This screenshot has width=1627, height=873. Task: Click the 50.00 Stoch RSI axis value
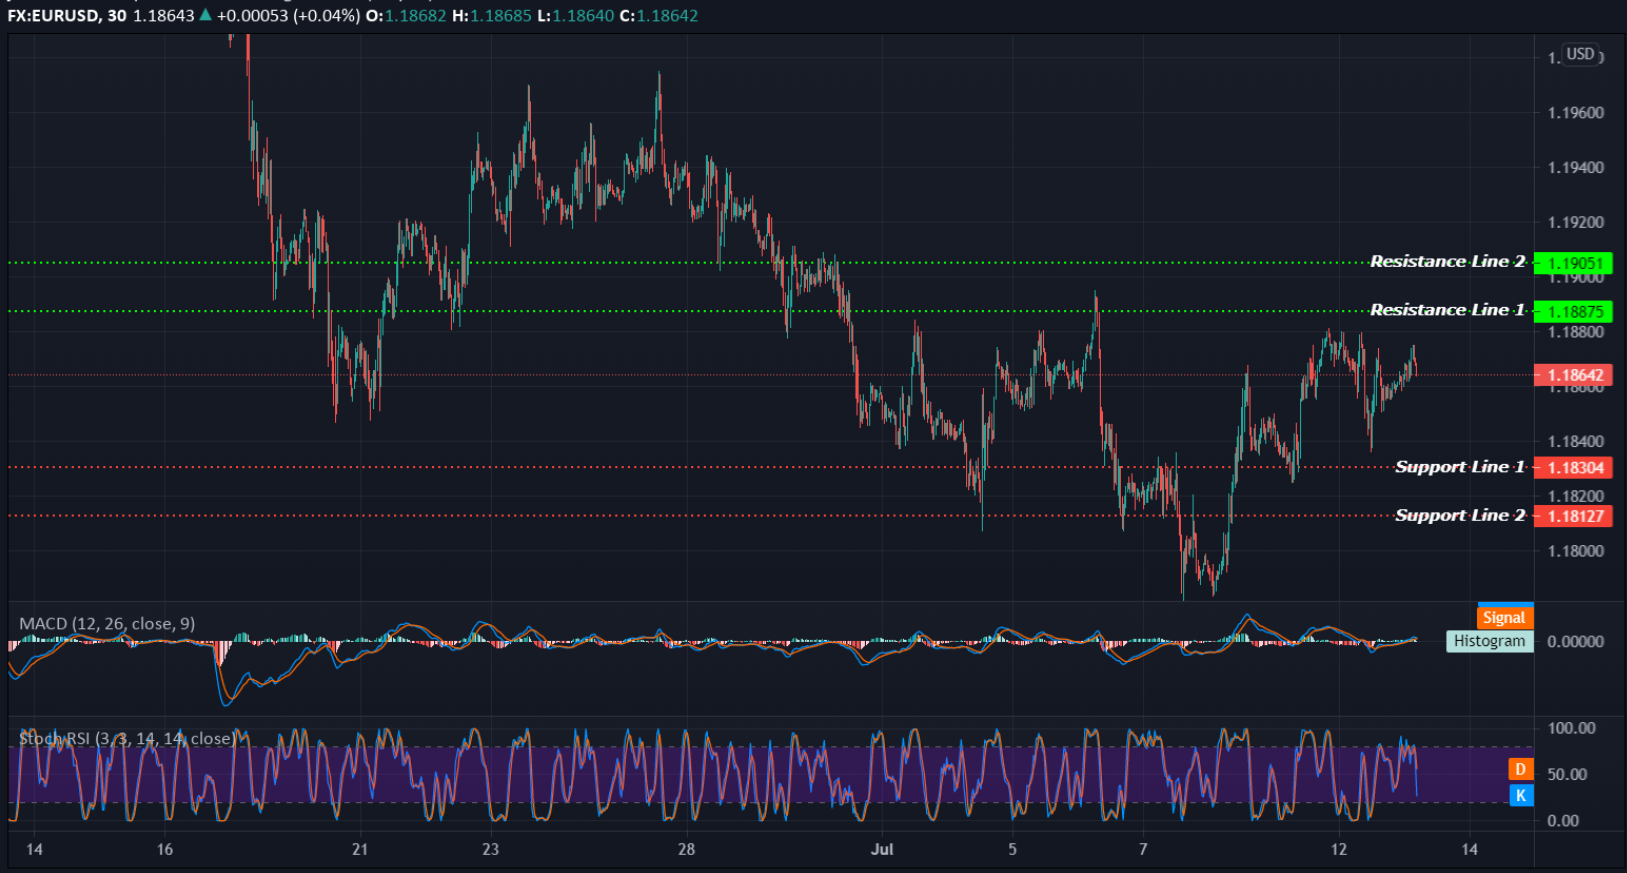1567,774
